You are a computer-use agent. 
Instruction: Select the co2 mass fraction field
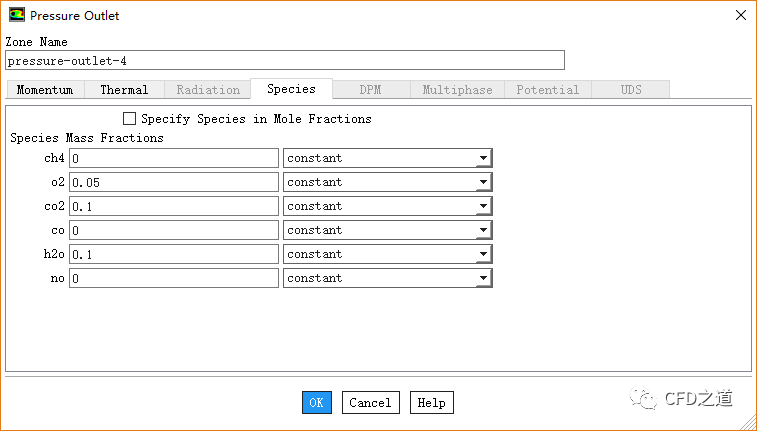point(174,206)
